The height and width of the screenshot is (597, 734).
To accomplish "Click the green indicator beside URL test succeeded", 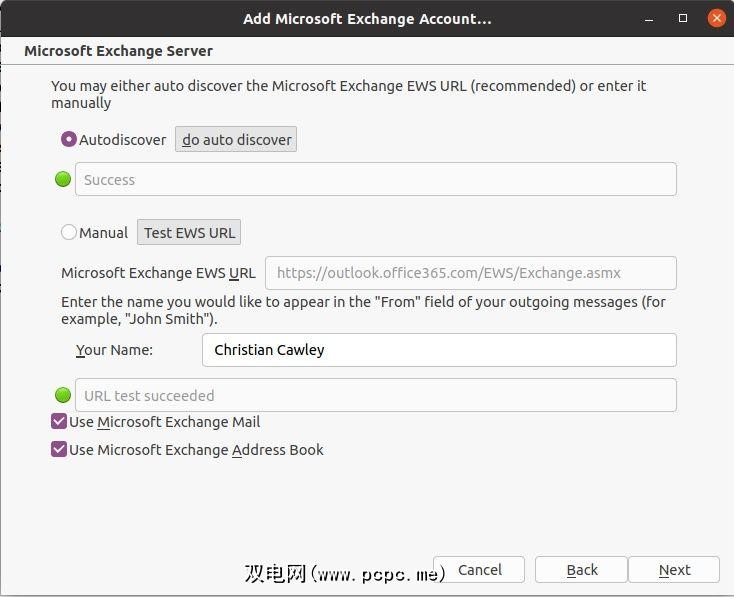I will [x=63, y=395].
